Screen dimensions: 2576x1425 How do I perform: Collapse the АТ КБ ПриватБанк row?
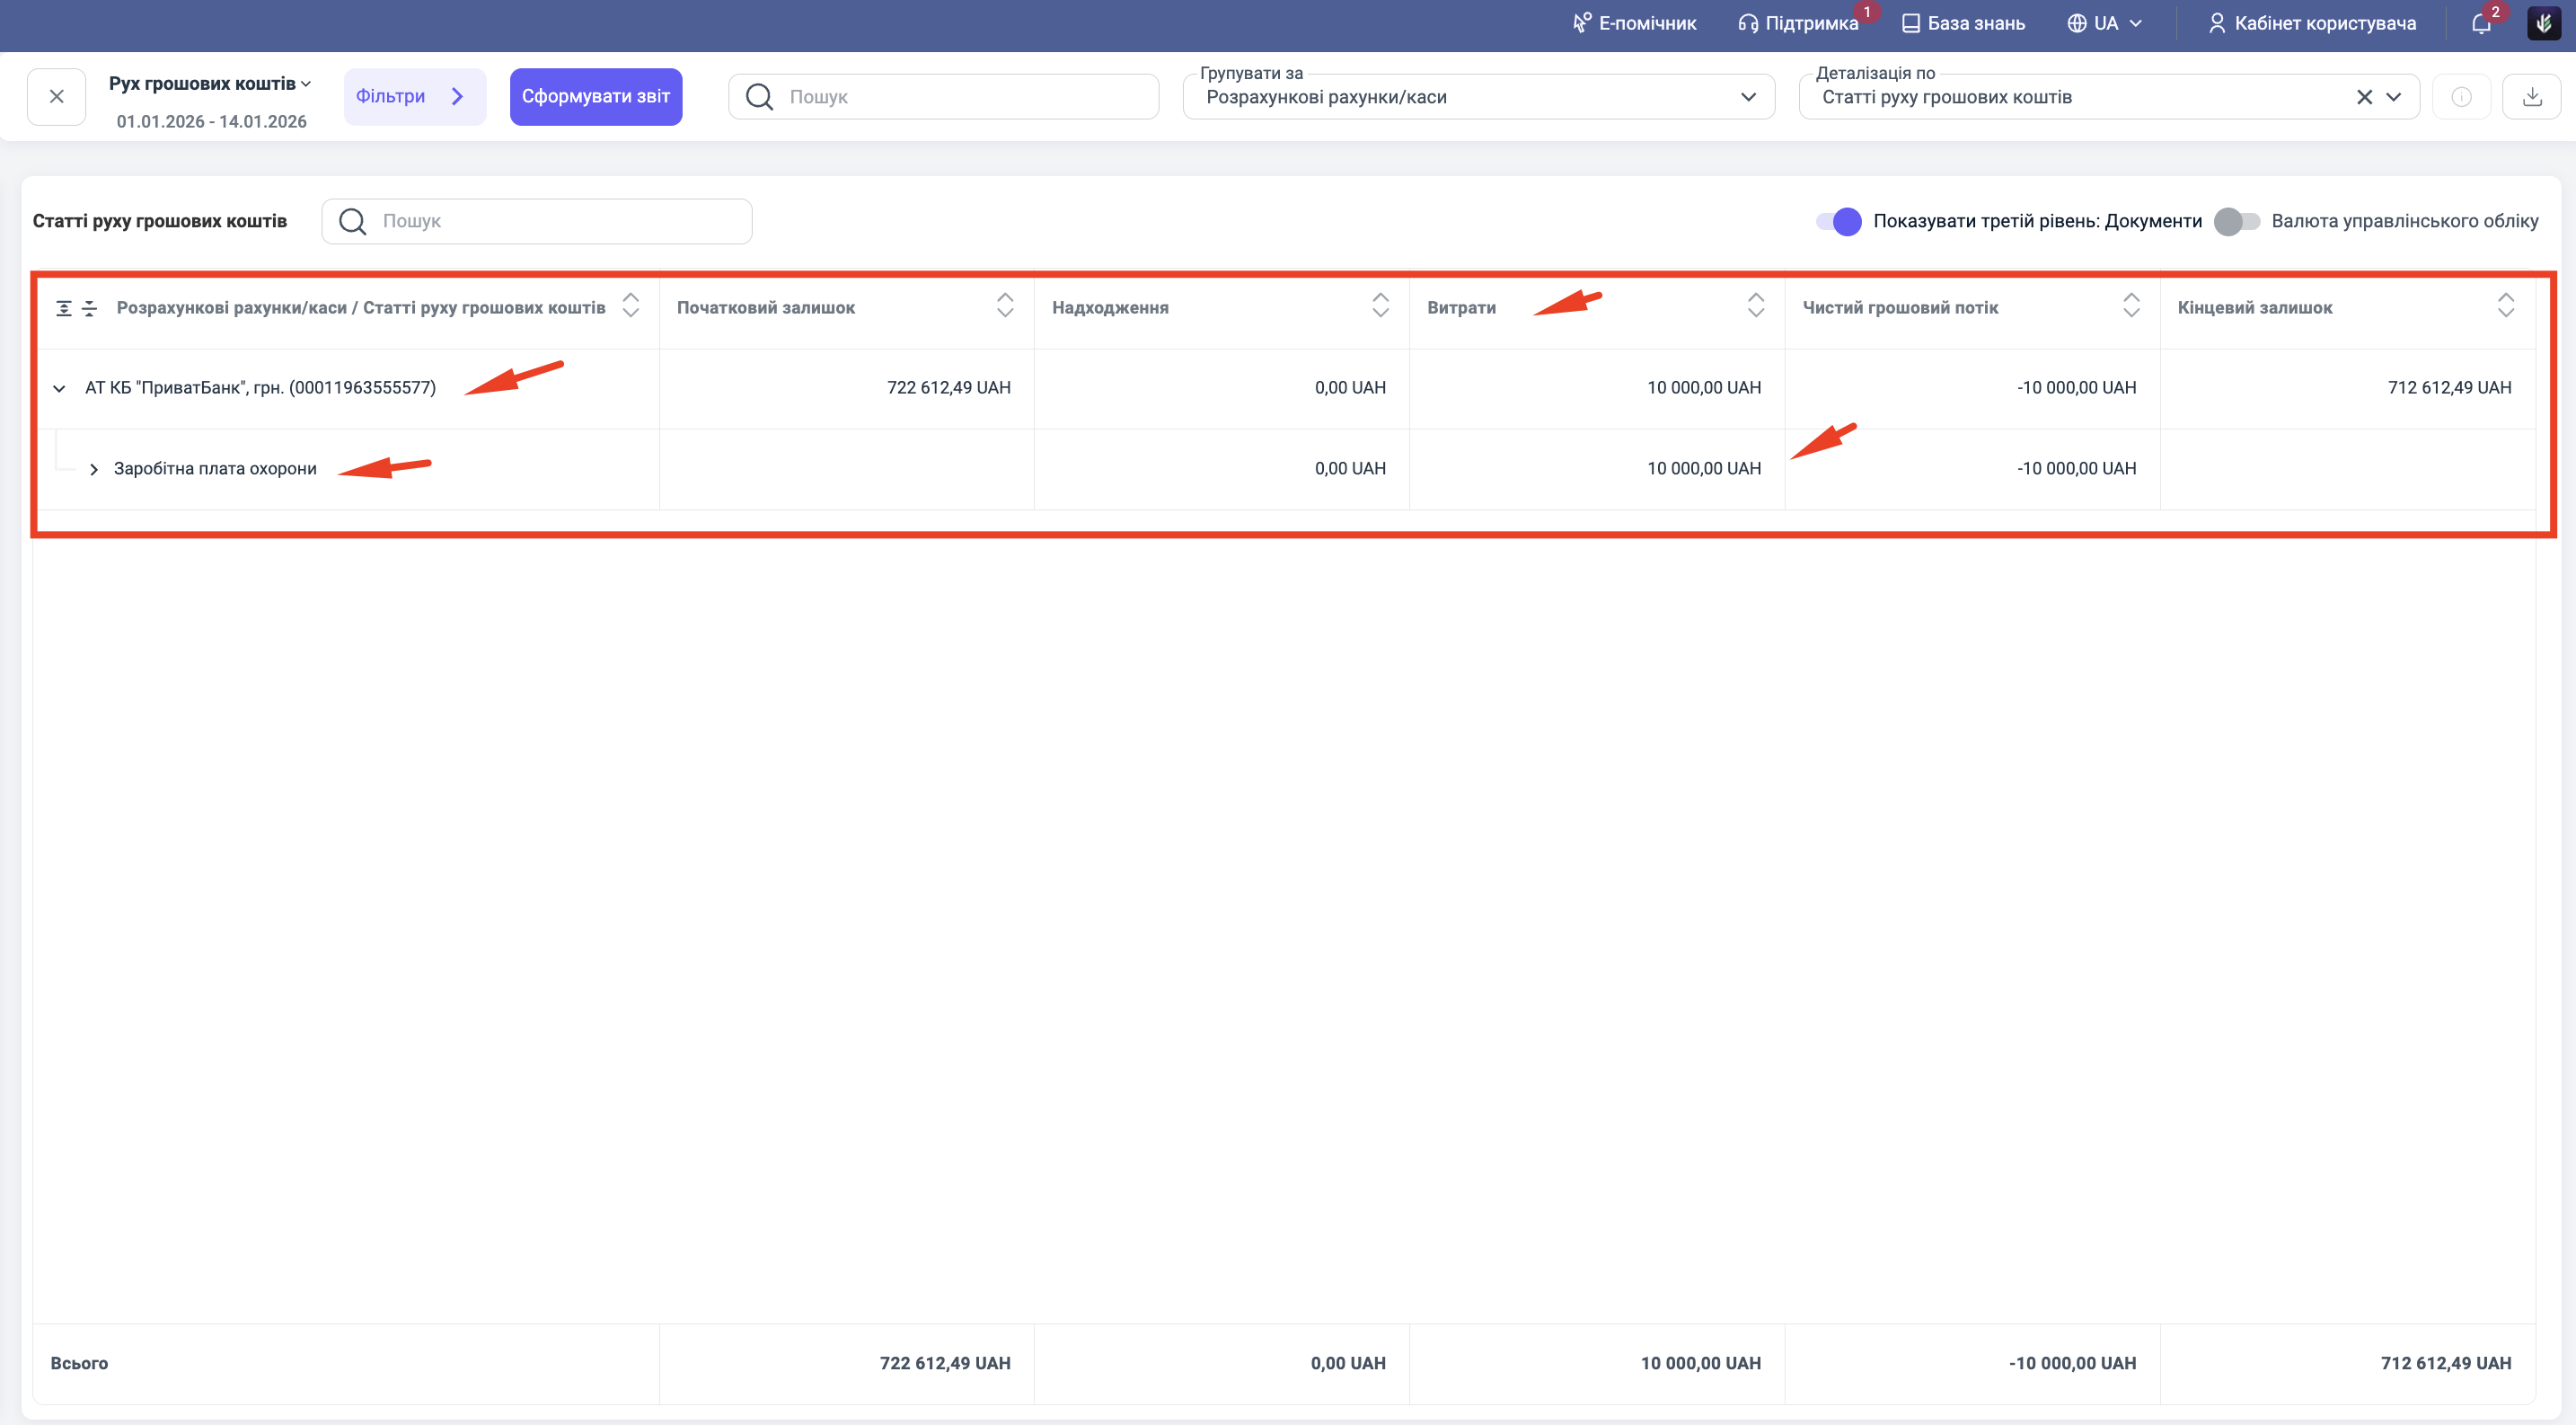[x=60, y=388]
